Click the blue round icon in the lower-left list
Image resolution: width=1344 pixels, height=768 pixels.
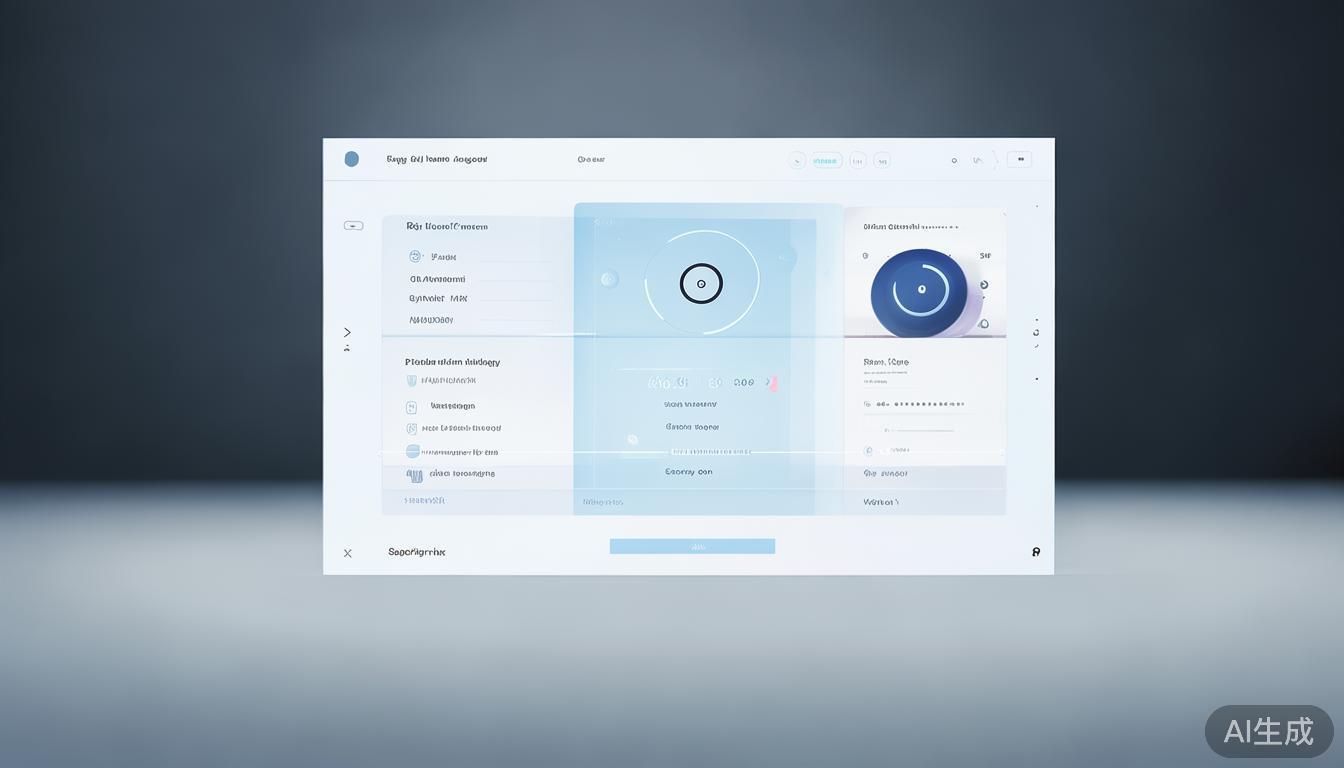pyautogui.click(x=412, y=452)
